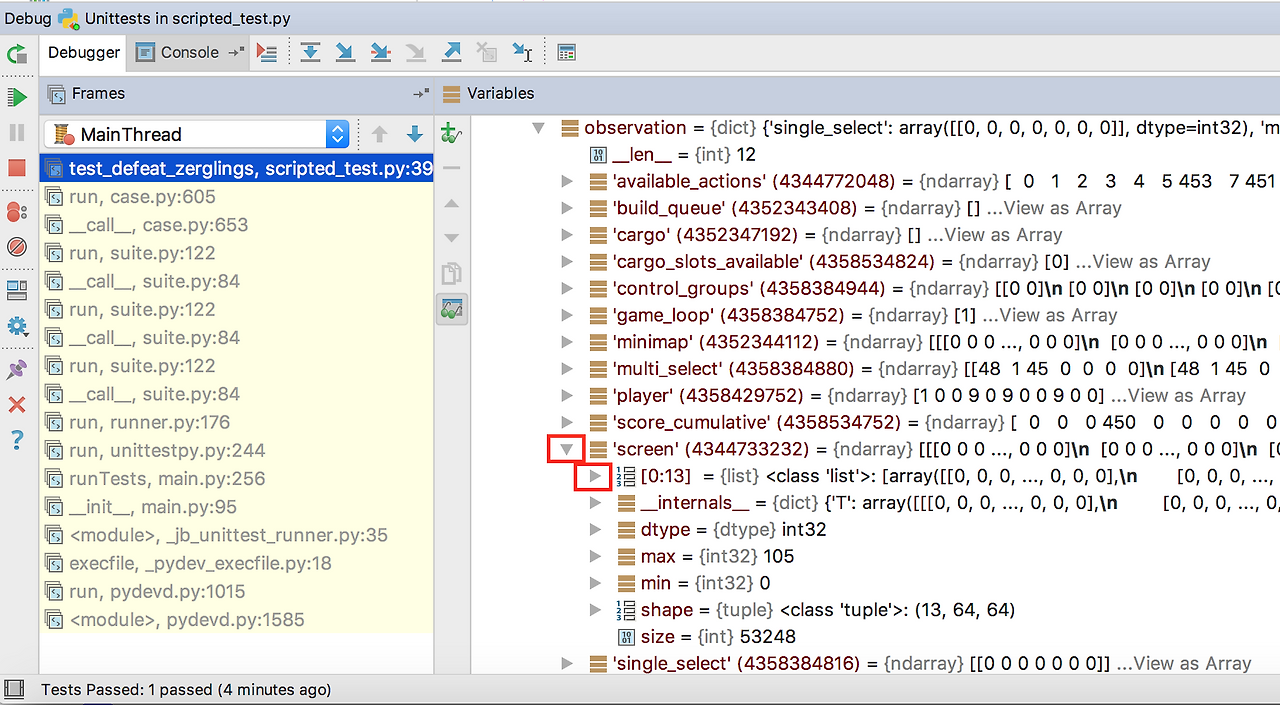Click Step Into My Code button
The image size is (1280, 705).
380,53
